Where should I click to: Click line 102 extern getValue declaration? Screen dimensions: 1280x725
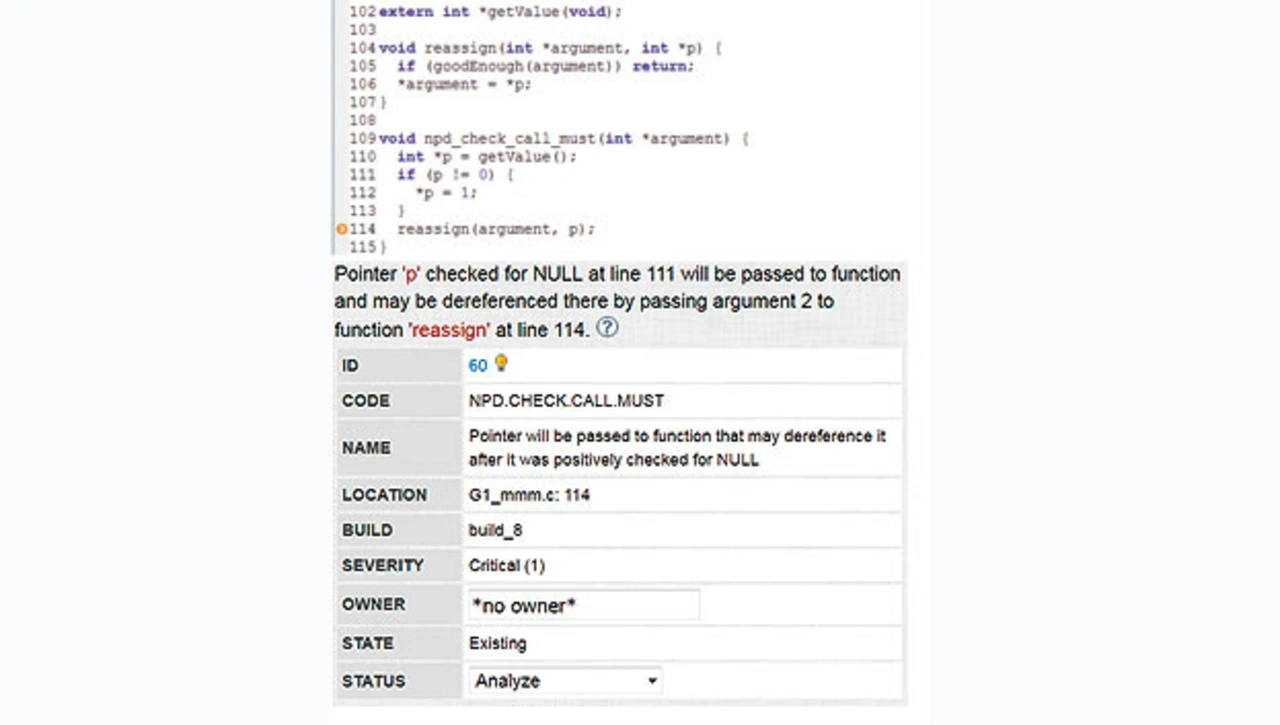pos(500,12)
